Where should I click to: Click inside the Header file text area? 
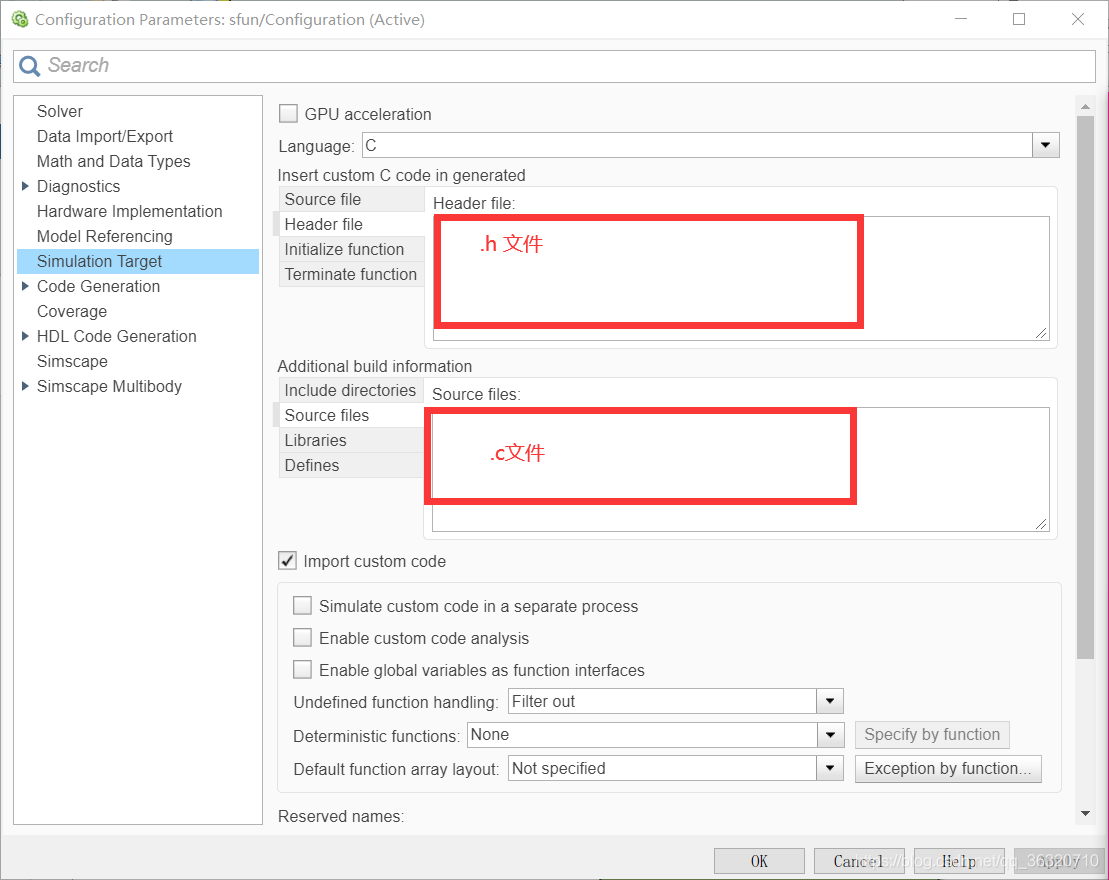click(x=741, y=278)
